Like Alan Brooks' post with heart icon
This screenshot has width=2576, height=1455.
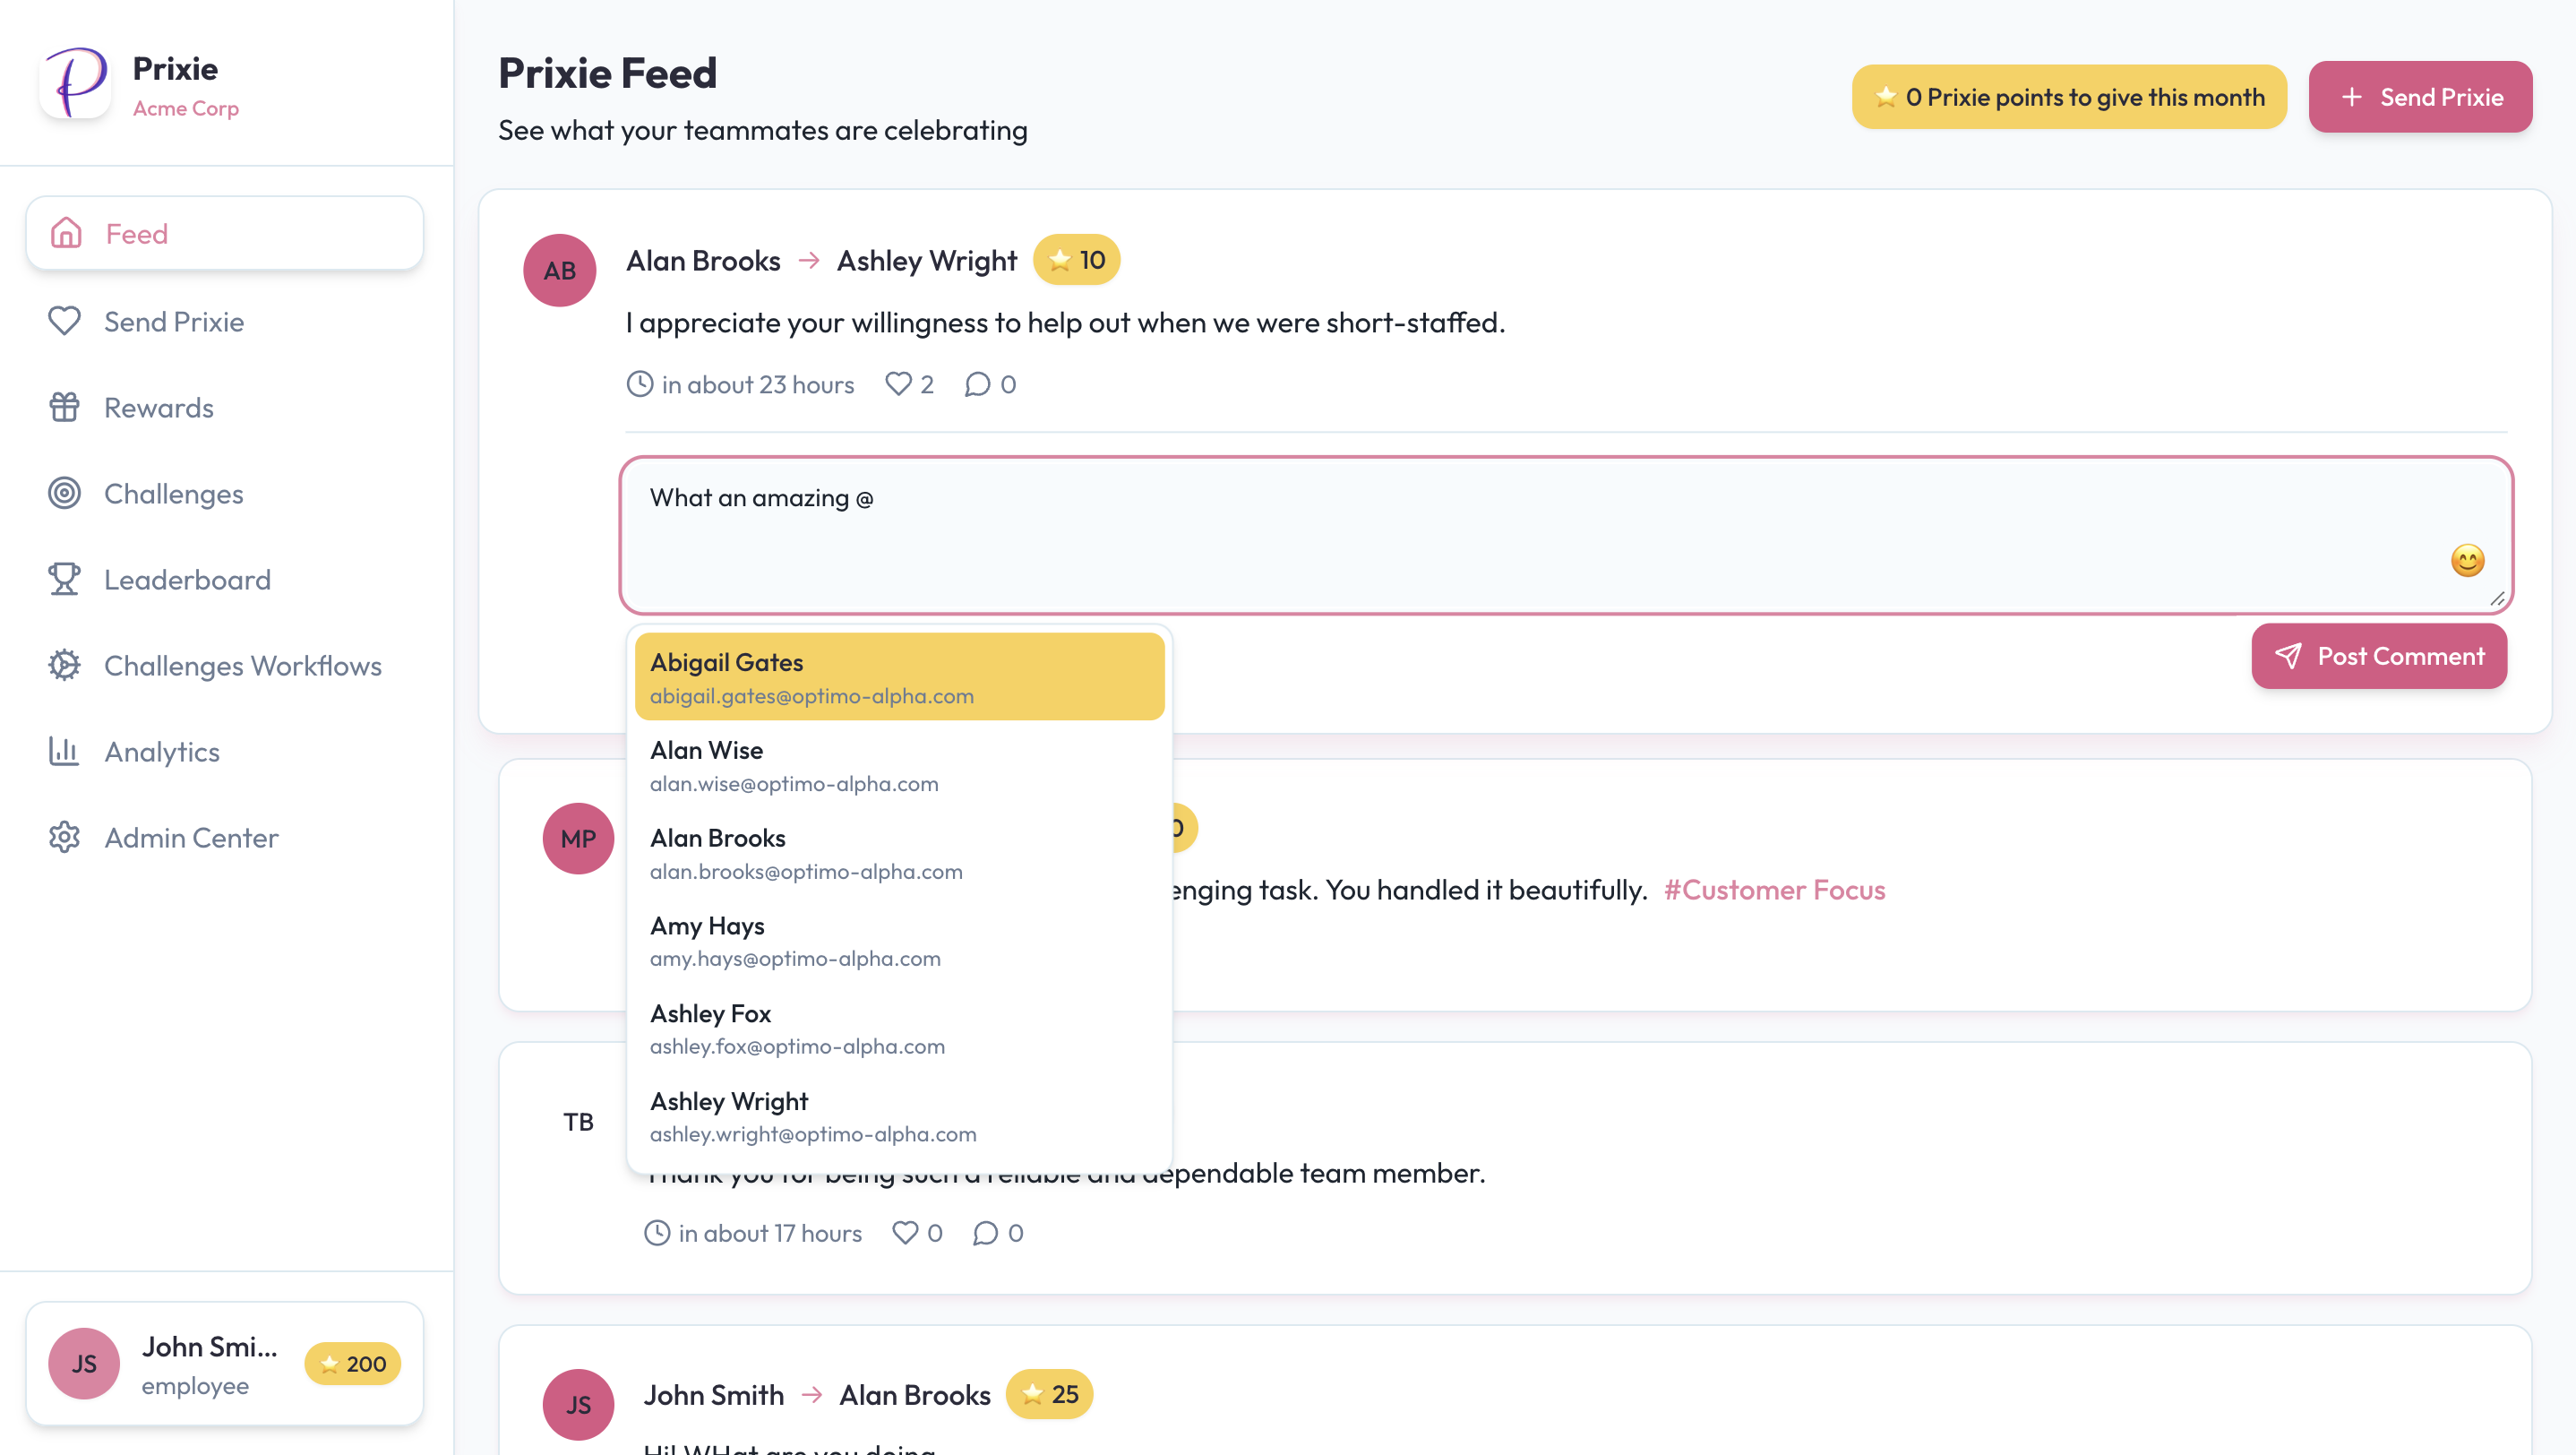[x=898, y=384]
